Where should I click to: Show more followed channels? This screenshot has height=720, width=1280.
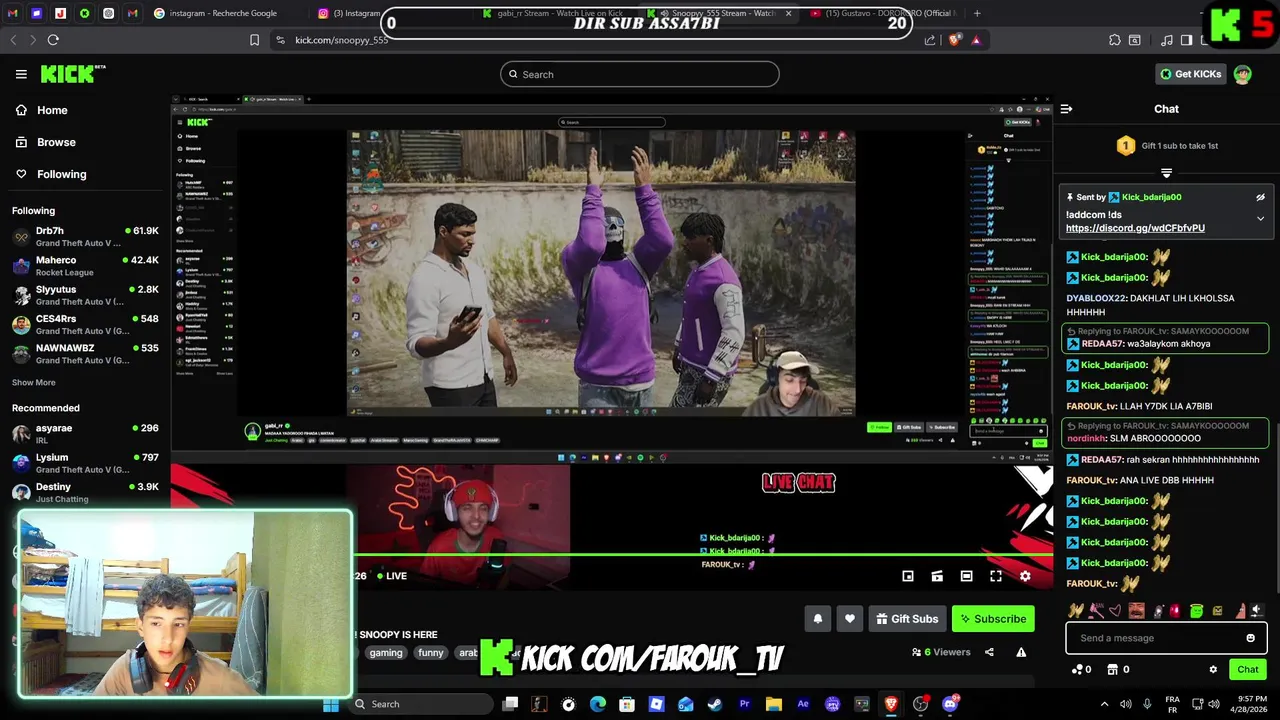[x=33, y=382]
